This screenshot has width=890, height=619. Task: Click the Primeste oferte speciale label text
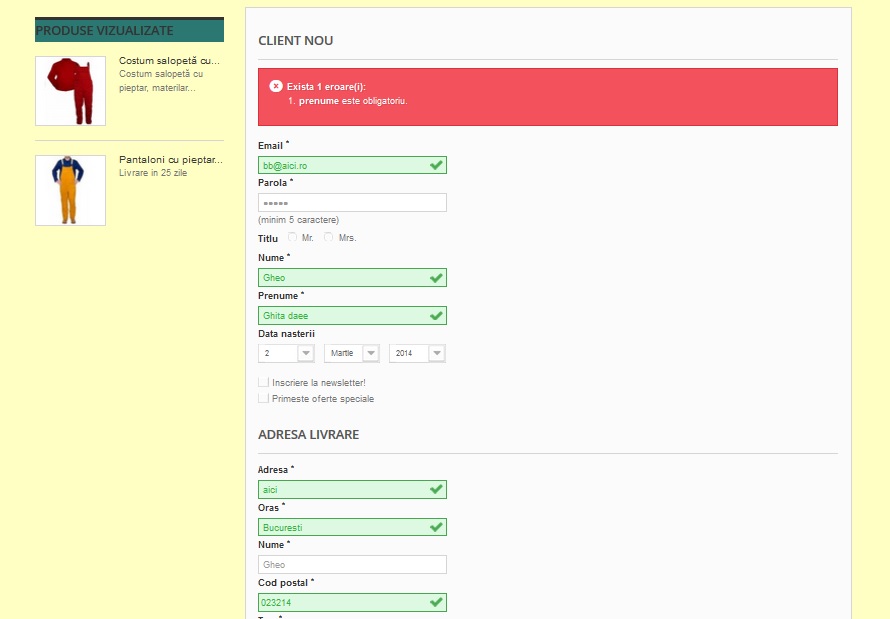pos(323,398)
